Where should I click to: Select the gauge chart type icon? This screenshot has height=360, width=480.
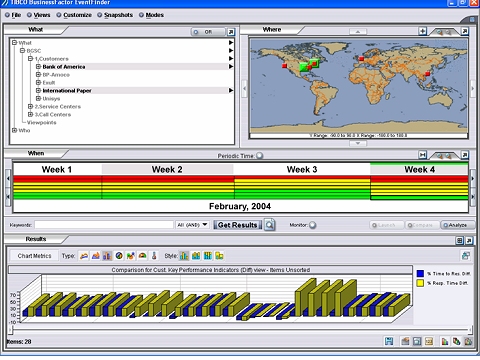pos(142,256)
